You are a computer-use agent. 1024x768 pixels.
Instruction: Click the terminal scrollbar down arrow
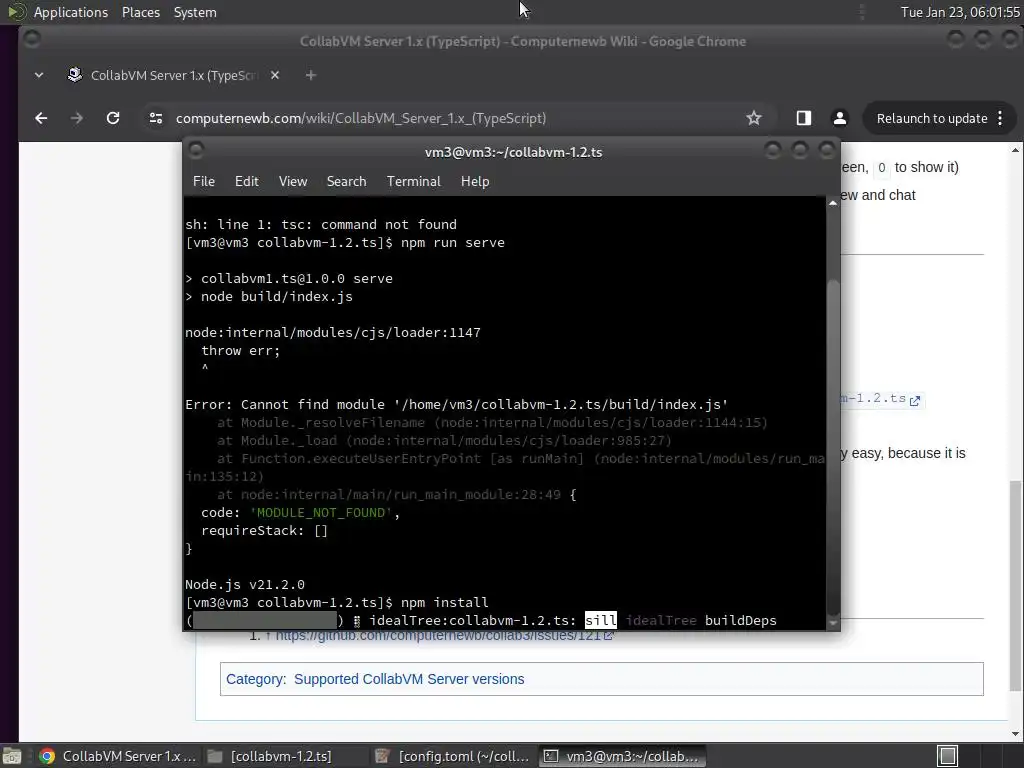[833, 624]
